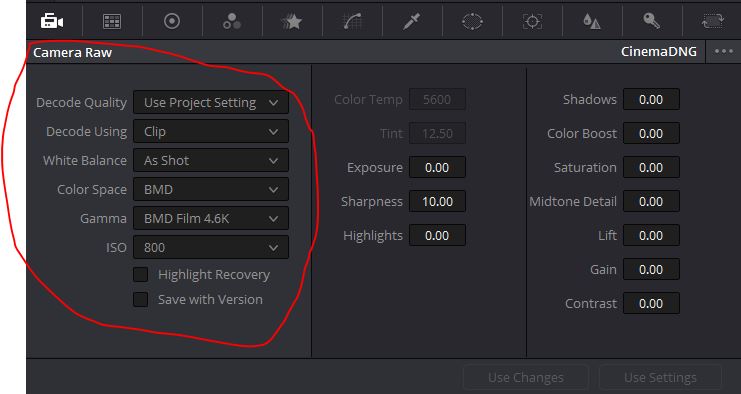The height and width of the screenshot is (394, 741).
Task: Open the Curves palette icon
Action: (353, 21)
